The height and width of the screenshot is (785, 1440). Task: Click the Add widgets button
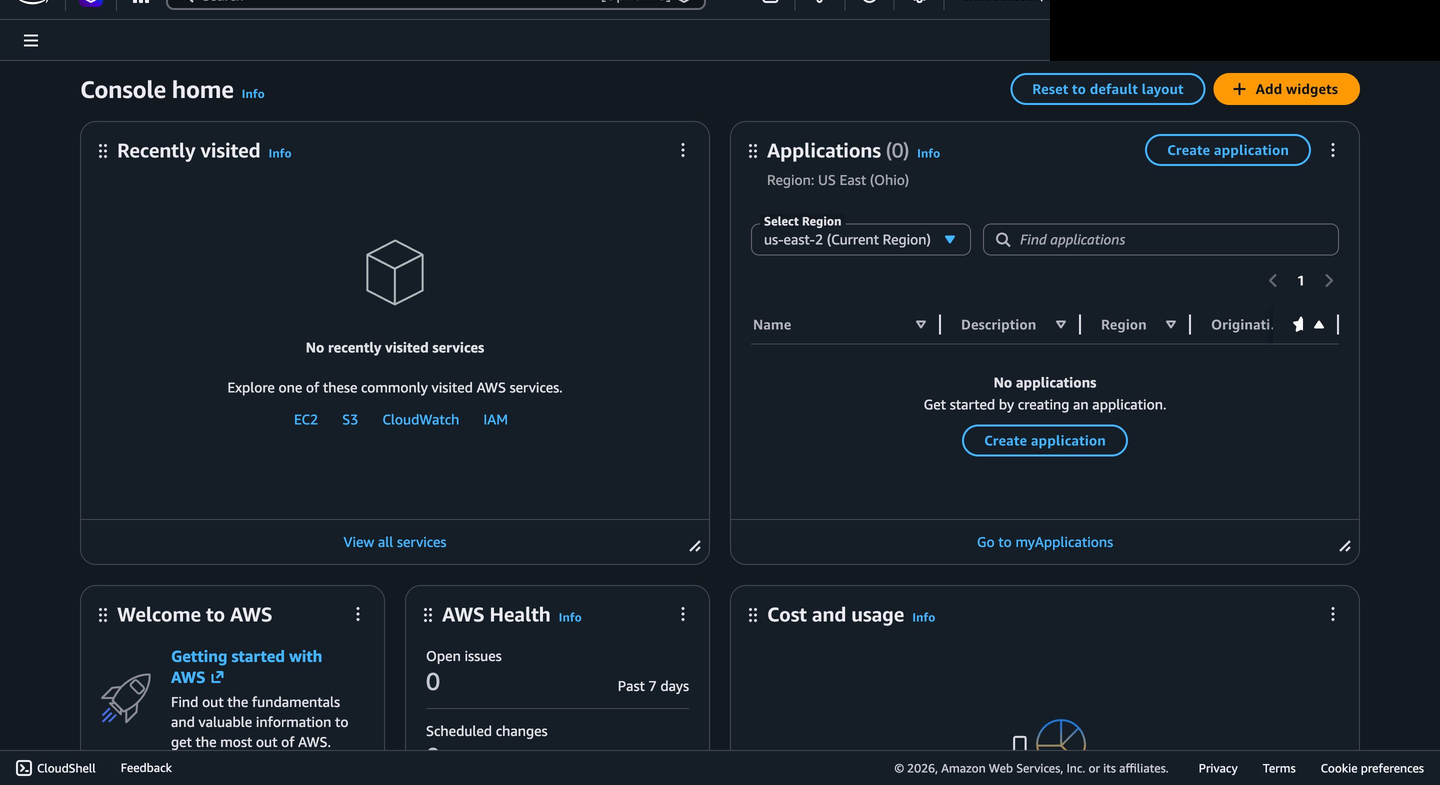pos(1286,89)
